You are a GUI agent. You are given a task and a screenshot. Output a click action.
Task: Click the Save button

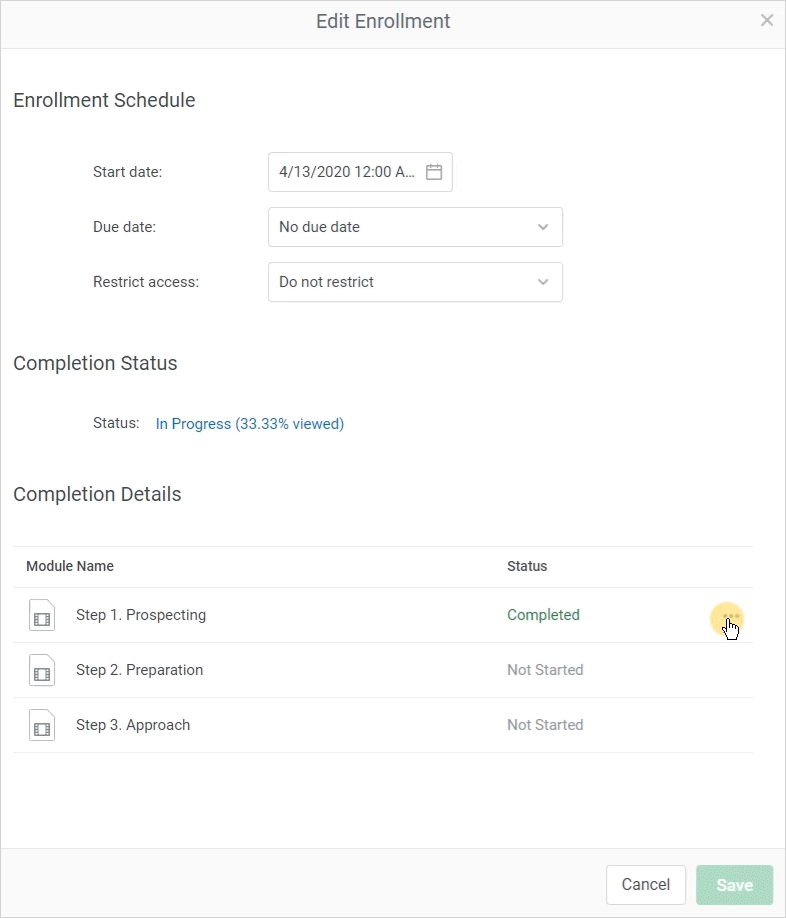click(x=734, y=885)
